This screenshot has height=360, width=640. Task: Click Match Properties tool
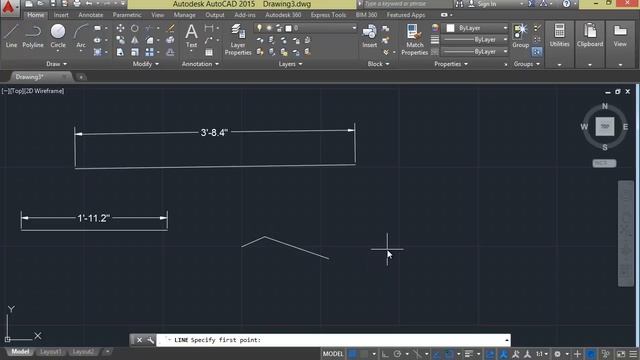(x=414, y=39)
